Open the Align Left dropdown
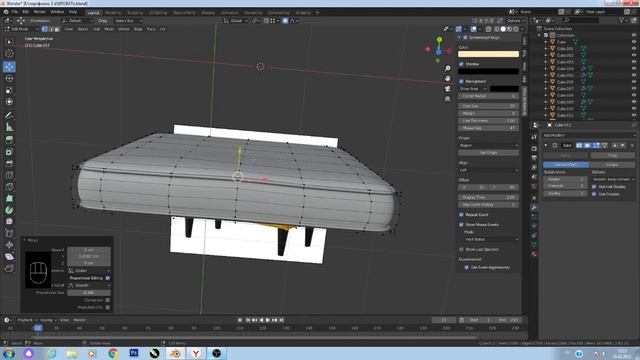This screenshot has width=640, height=360. click(x=489, y=170)
